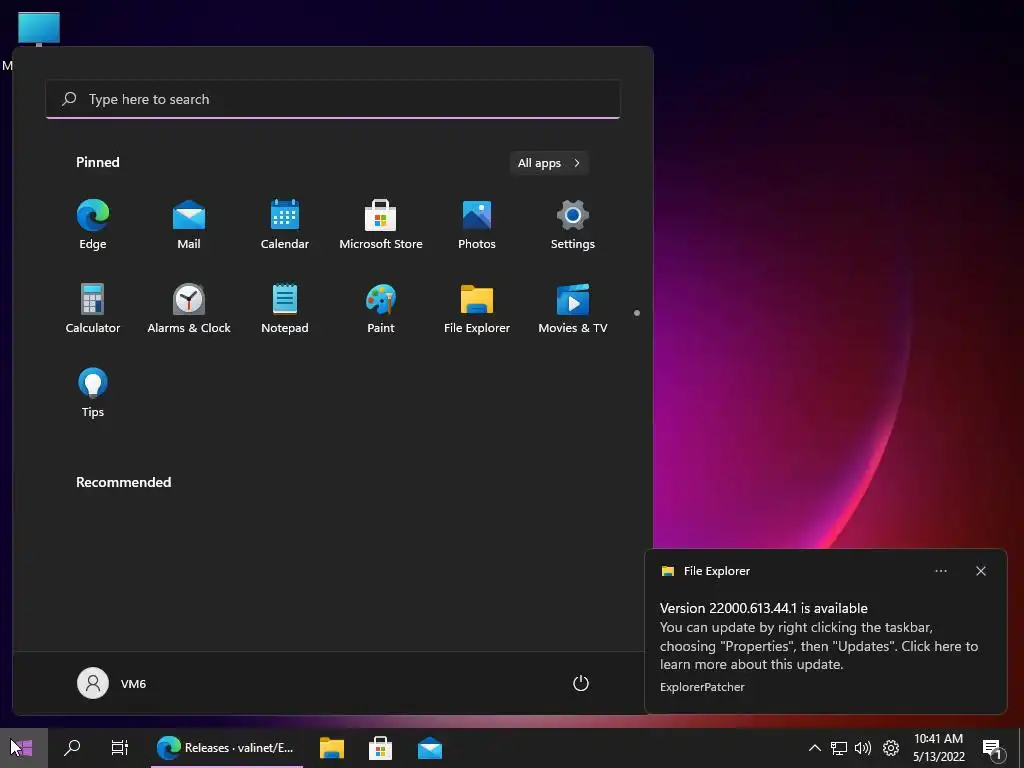Click the Windows Start button on taskbar

(24, 748)
